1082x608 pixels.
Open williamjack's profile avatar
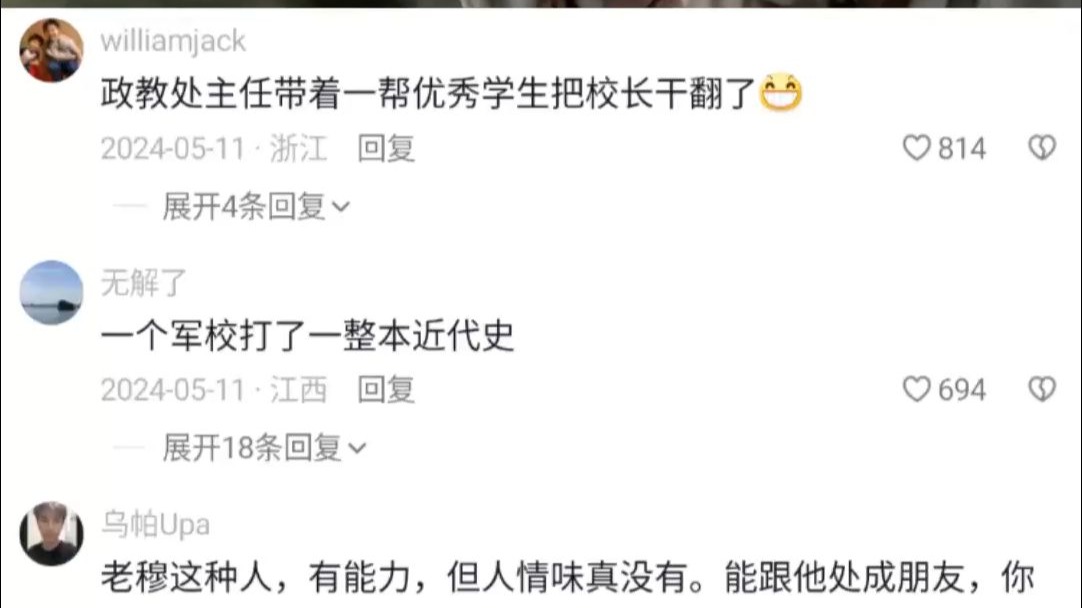[51, 50]
